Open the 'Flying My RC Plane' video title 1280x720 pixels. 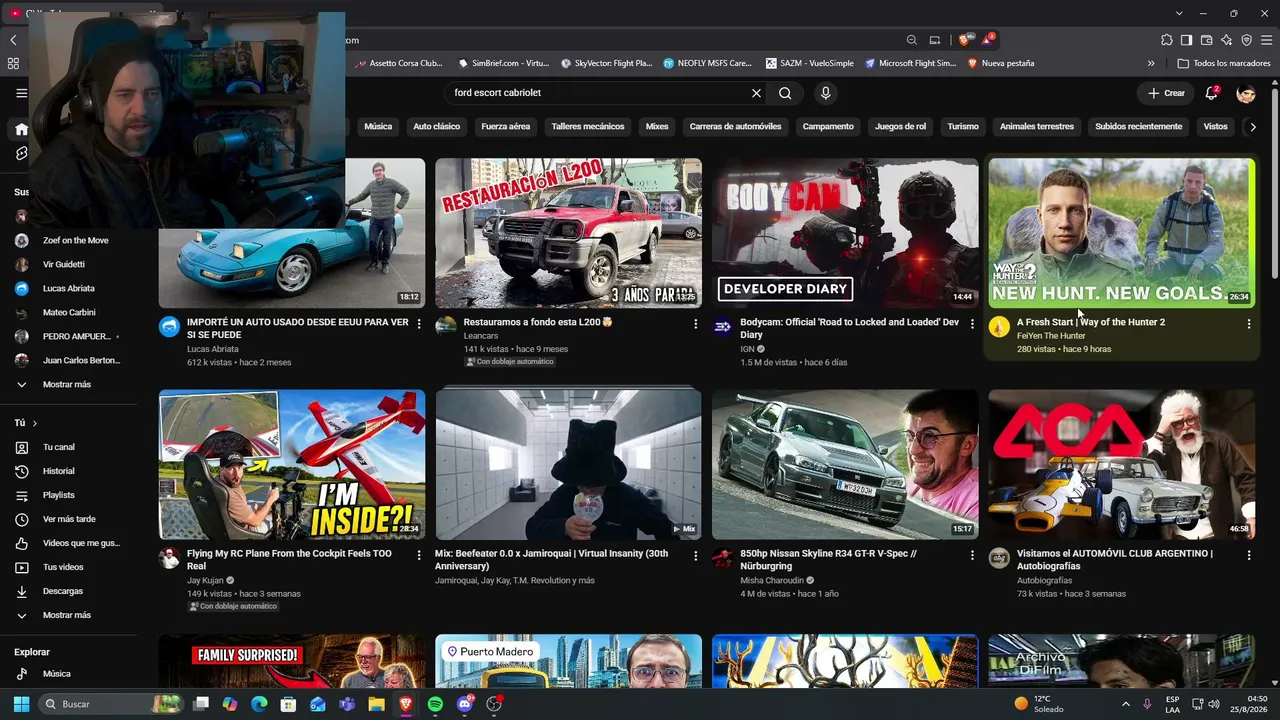[290, 560]
